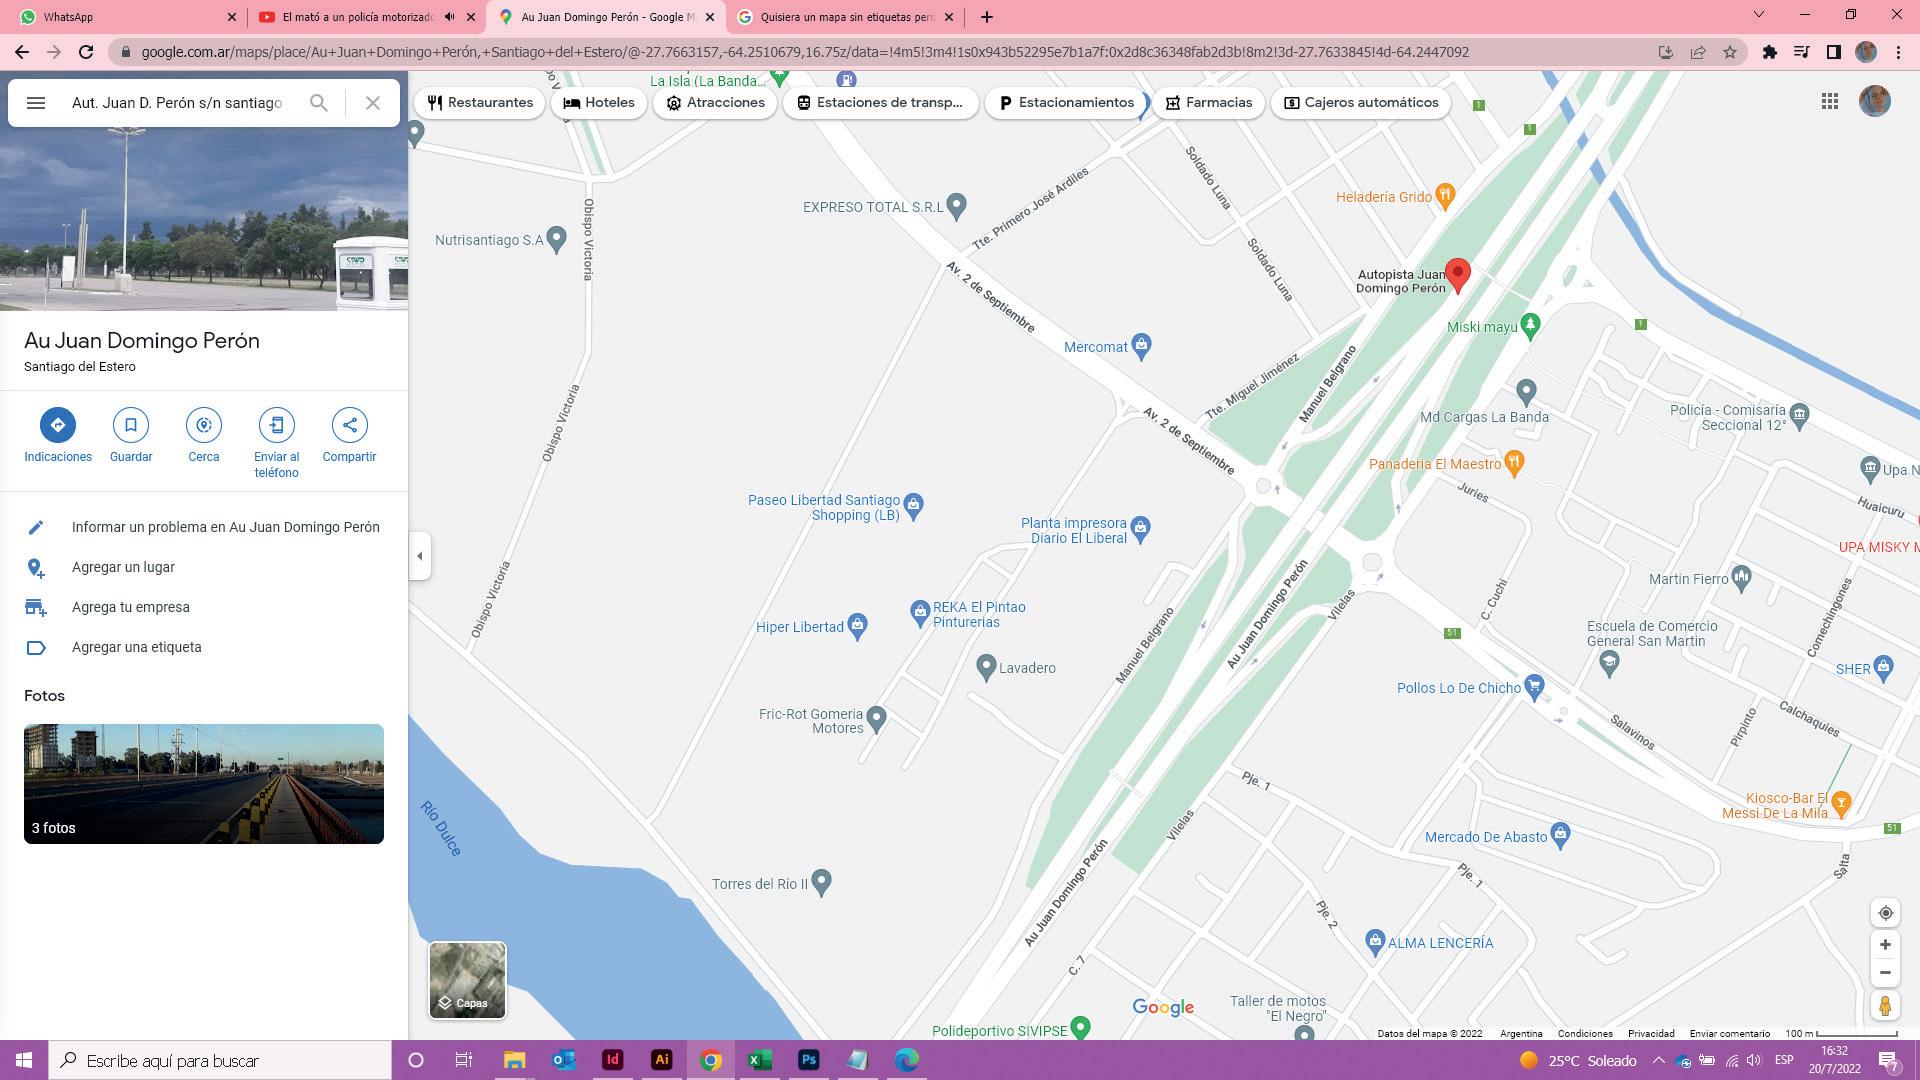1920x1080 pixels.
Task: Click the Cerca nearby icon
Action: (204, 425)
